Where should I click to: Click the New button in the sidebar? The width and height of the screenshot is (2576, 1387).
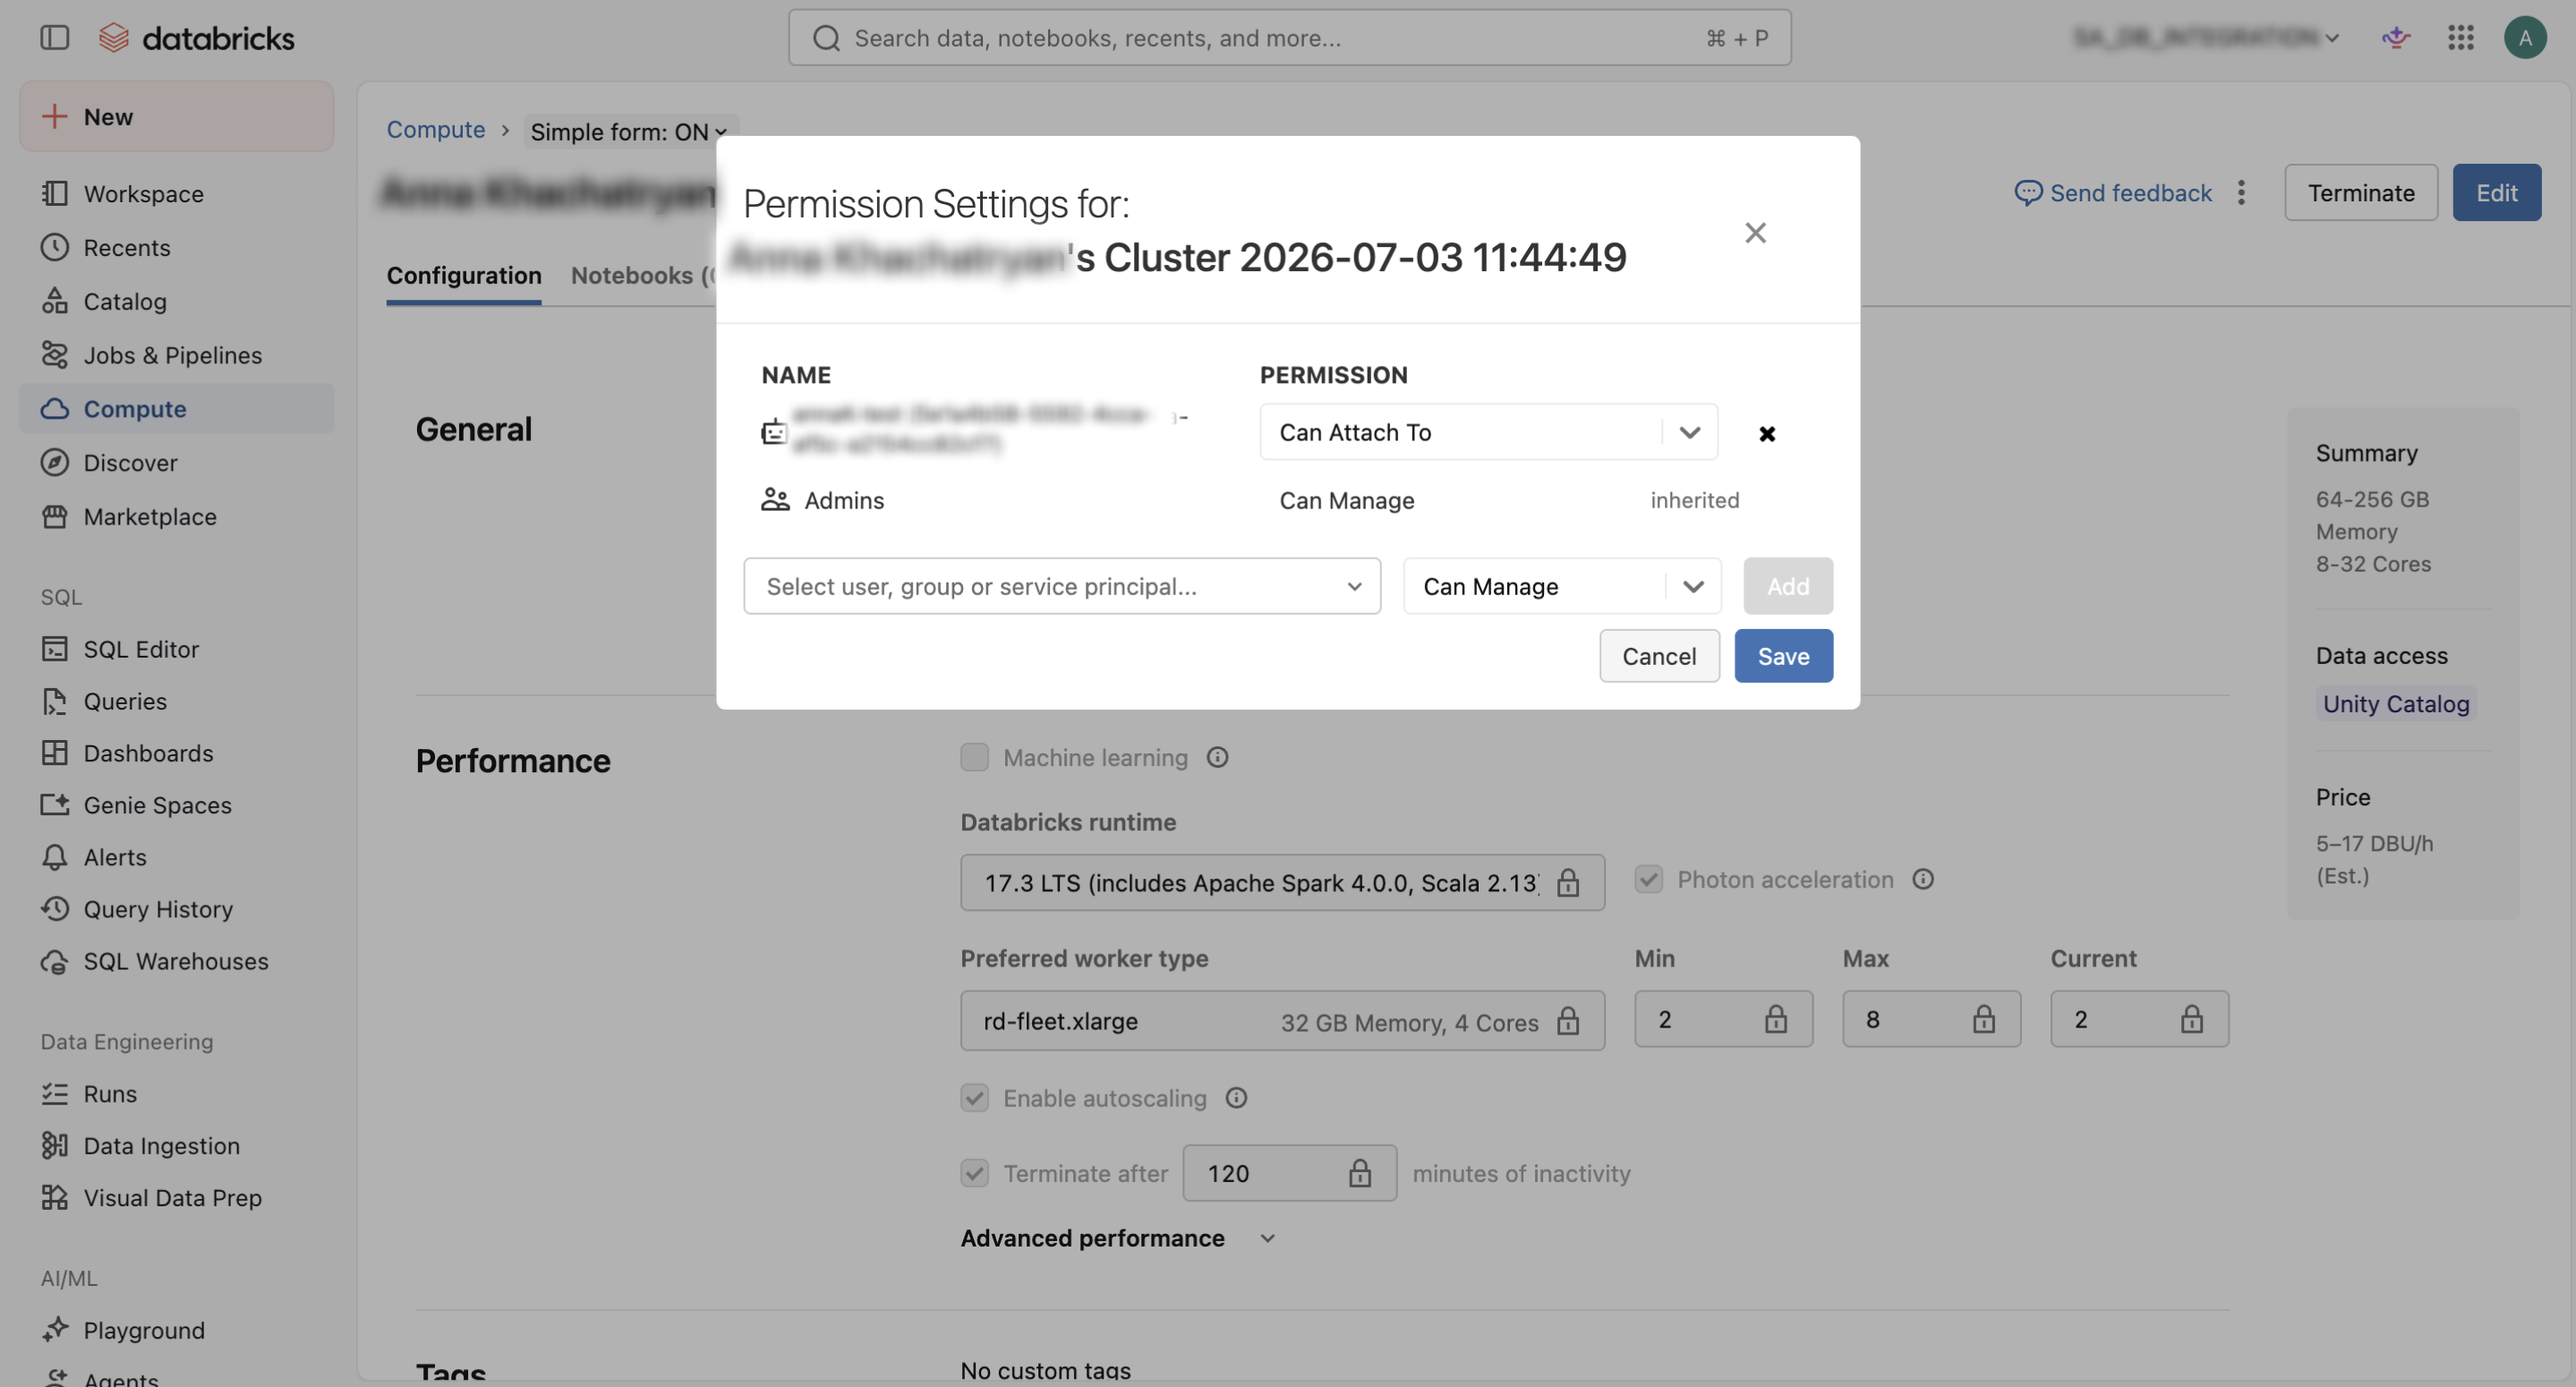tap(177, 116)
